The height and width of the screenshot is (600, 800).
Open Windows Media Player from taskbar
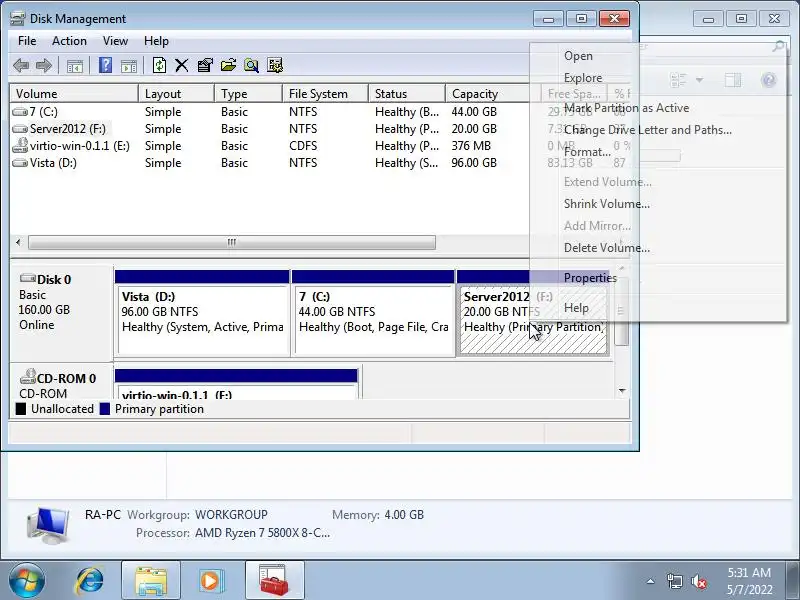211,581
